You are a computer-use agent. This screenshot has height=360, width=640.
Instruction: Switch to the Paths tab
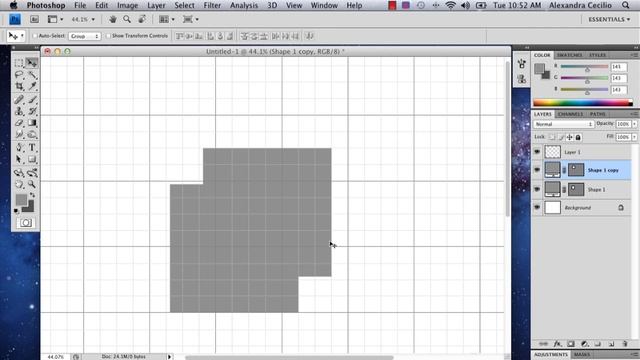click(x=597, y=114)
